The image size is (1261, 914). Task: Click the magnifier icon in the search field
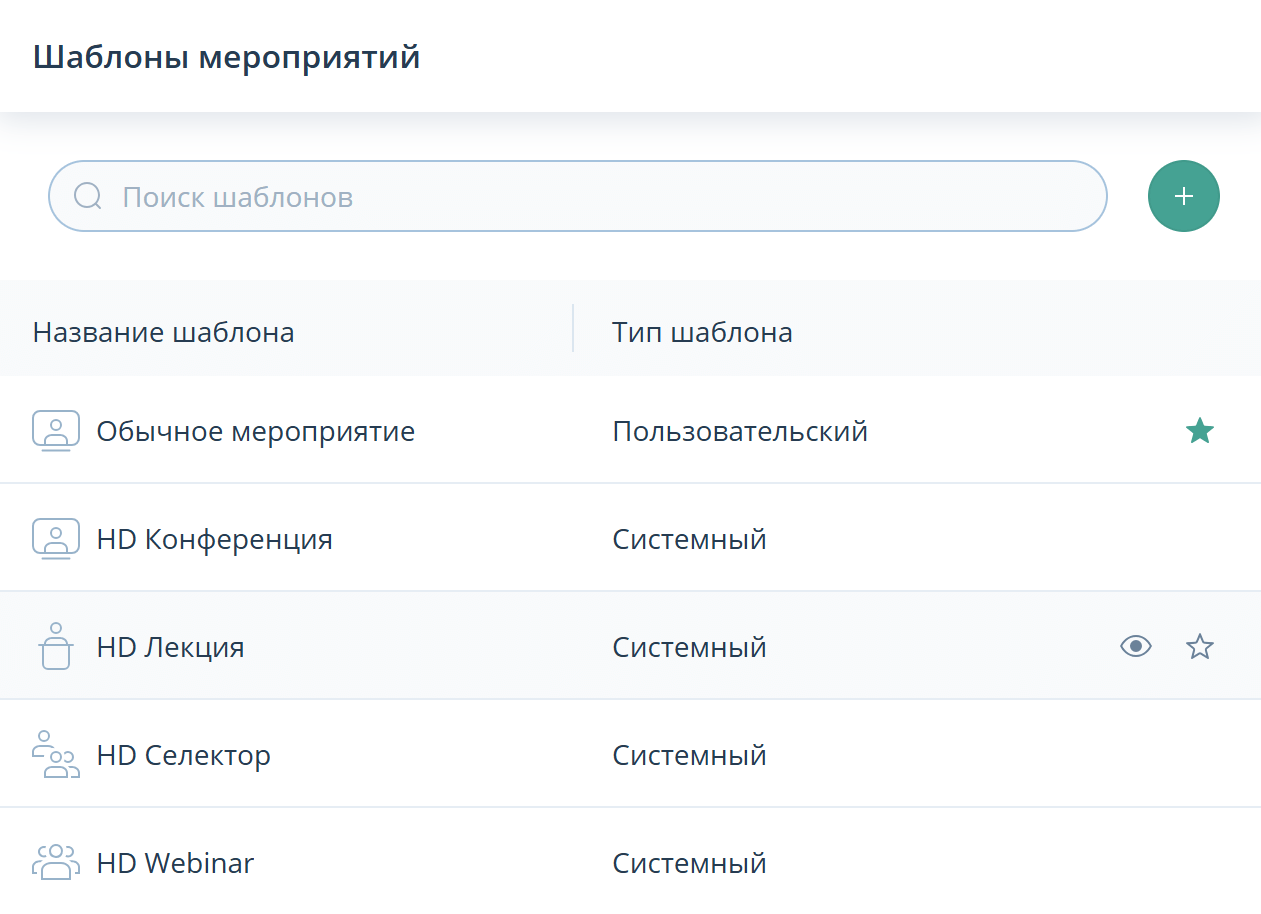87,196
